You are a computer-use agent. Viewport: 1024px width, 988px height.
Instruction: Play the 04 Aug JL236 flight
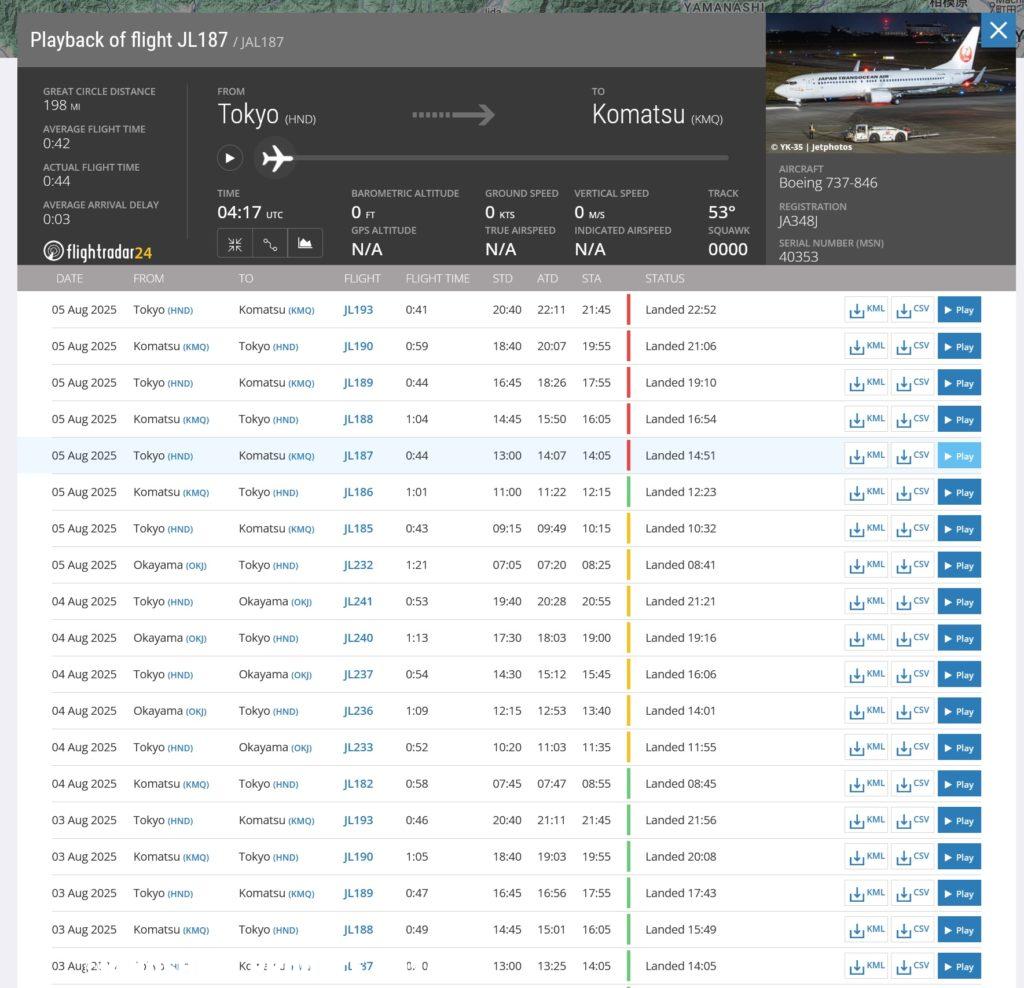pyautogui.click(x=958, y=711)
